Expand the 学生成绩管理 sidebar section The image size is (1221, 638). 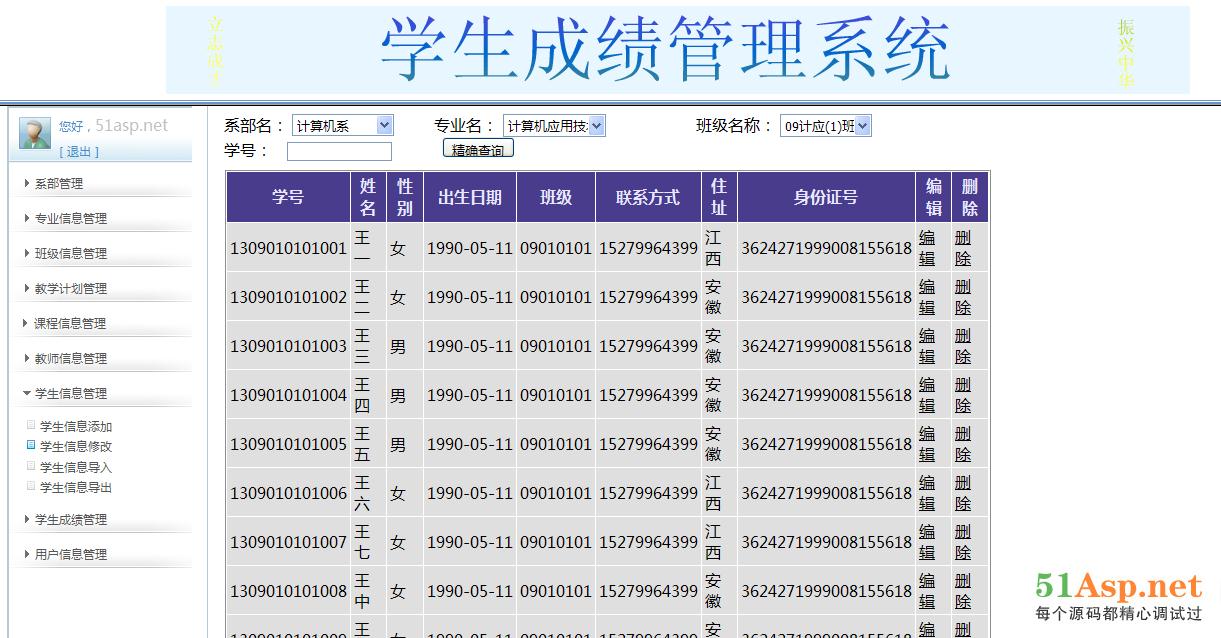pos(70,519)
